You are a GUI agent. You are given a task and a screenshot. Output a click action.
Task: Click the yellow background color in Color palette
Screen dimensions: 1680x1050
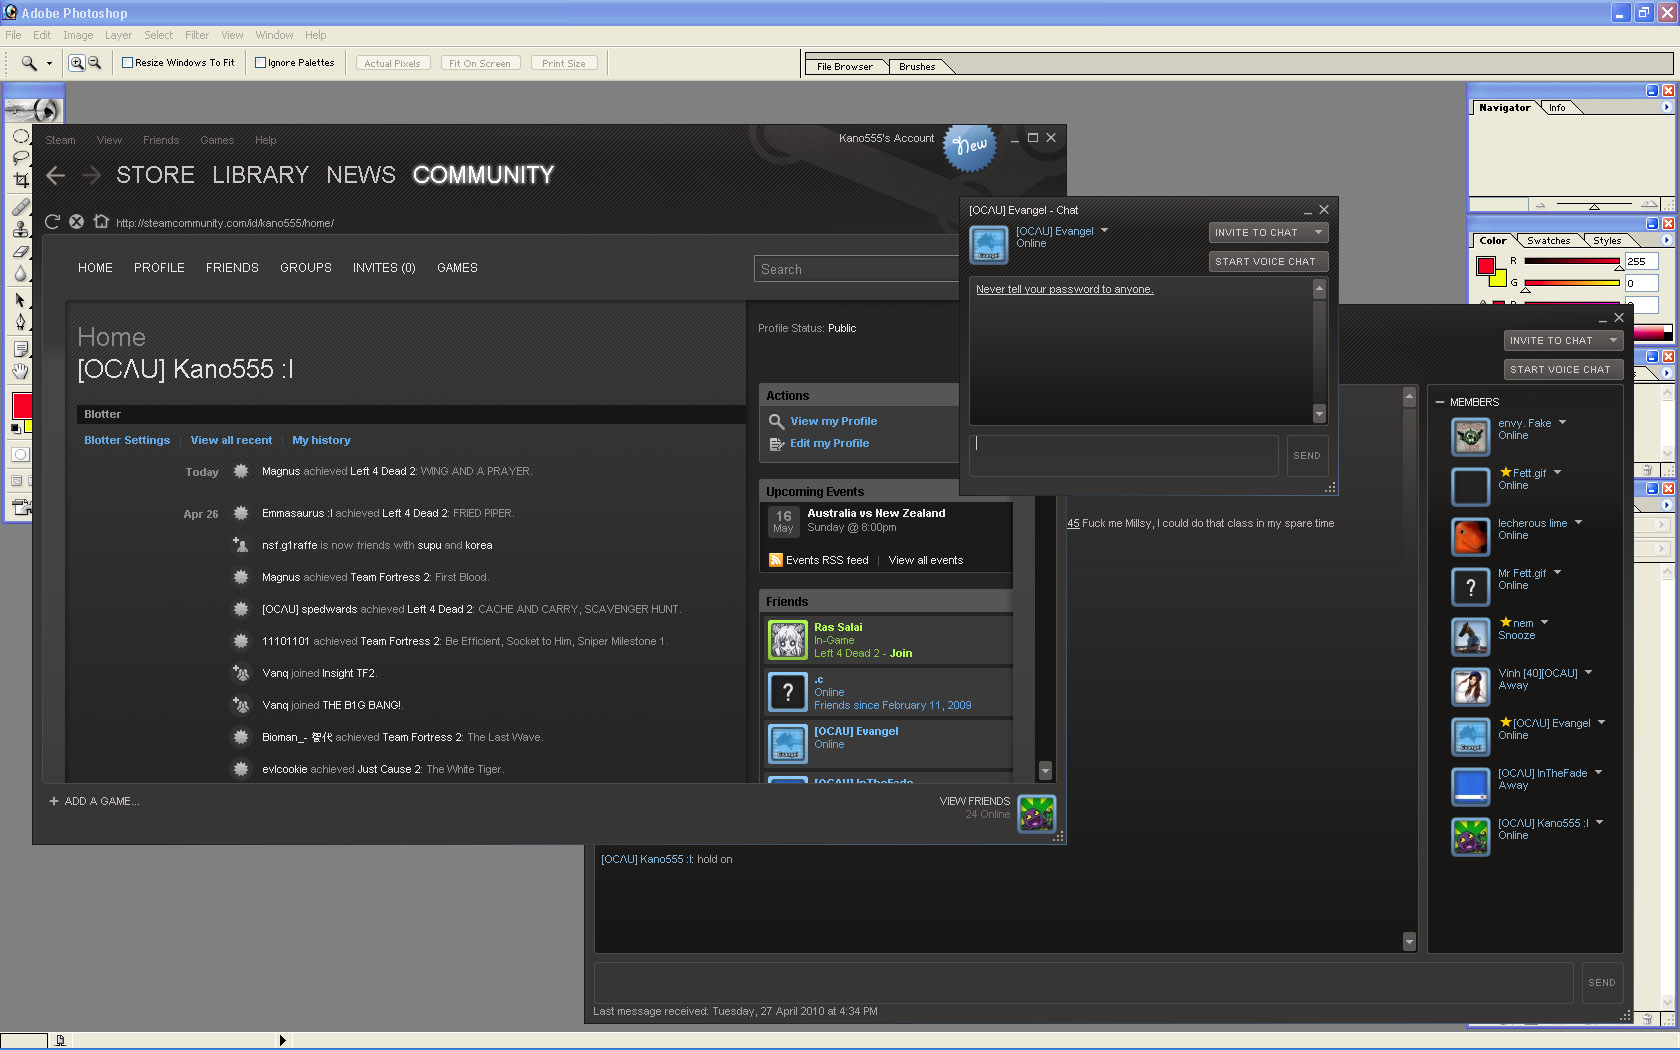(x=1498, y=278)
